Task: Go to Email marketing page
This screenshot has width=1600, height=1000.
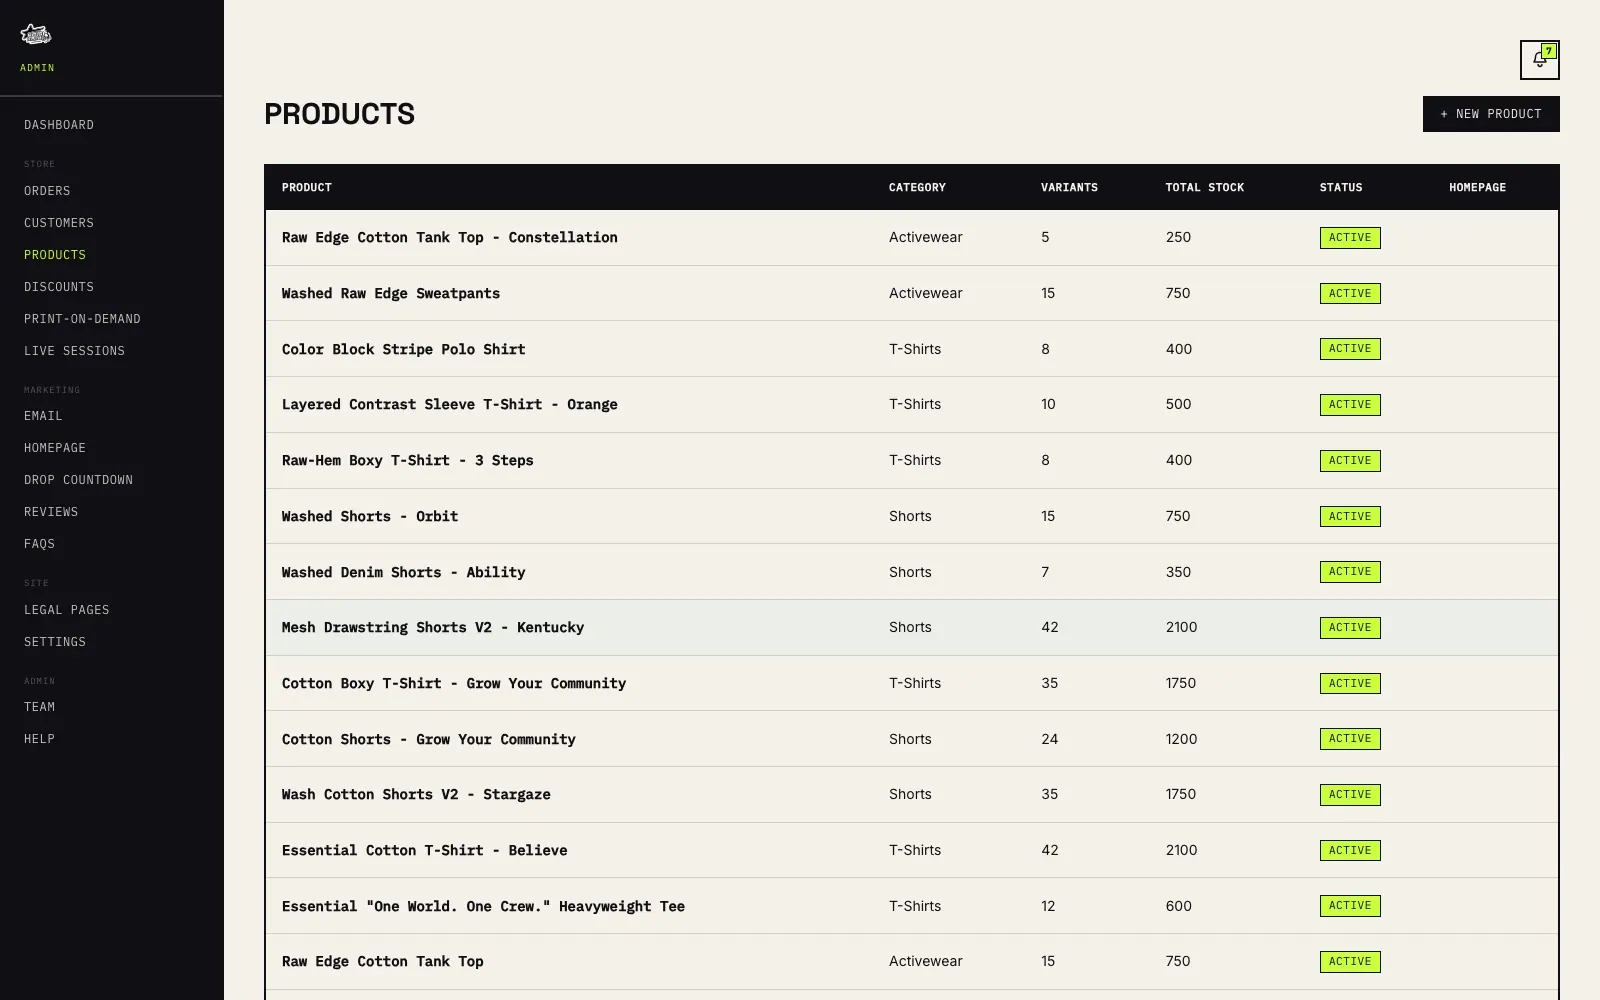Action: [43, 416]
